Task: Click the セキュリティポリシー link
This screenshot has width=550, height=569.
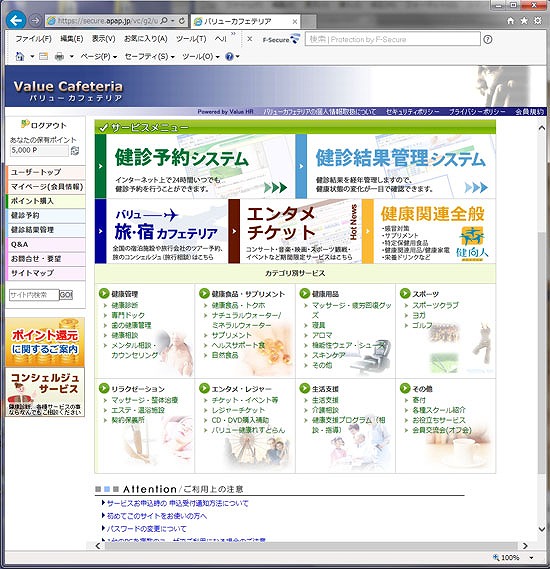Action: 412,112
